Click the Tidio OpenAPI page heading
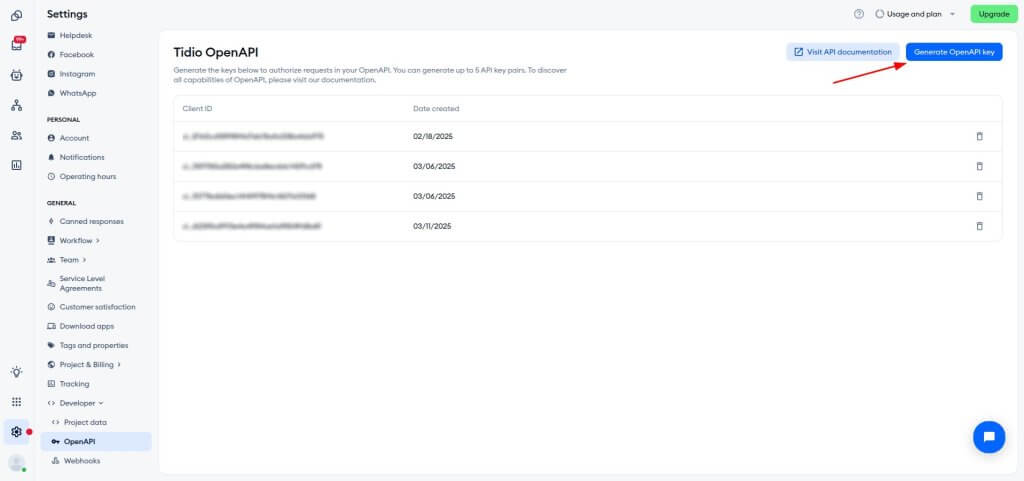The image size is (1024, 481). 216,52
